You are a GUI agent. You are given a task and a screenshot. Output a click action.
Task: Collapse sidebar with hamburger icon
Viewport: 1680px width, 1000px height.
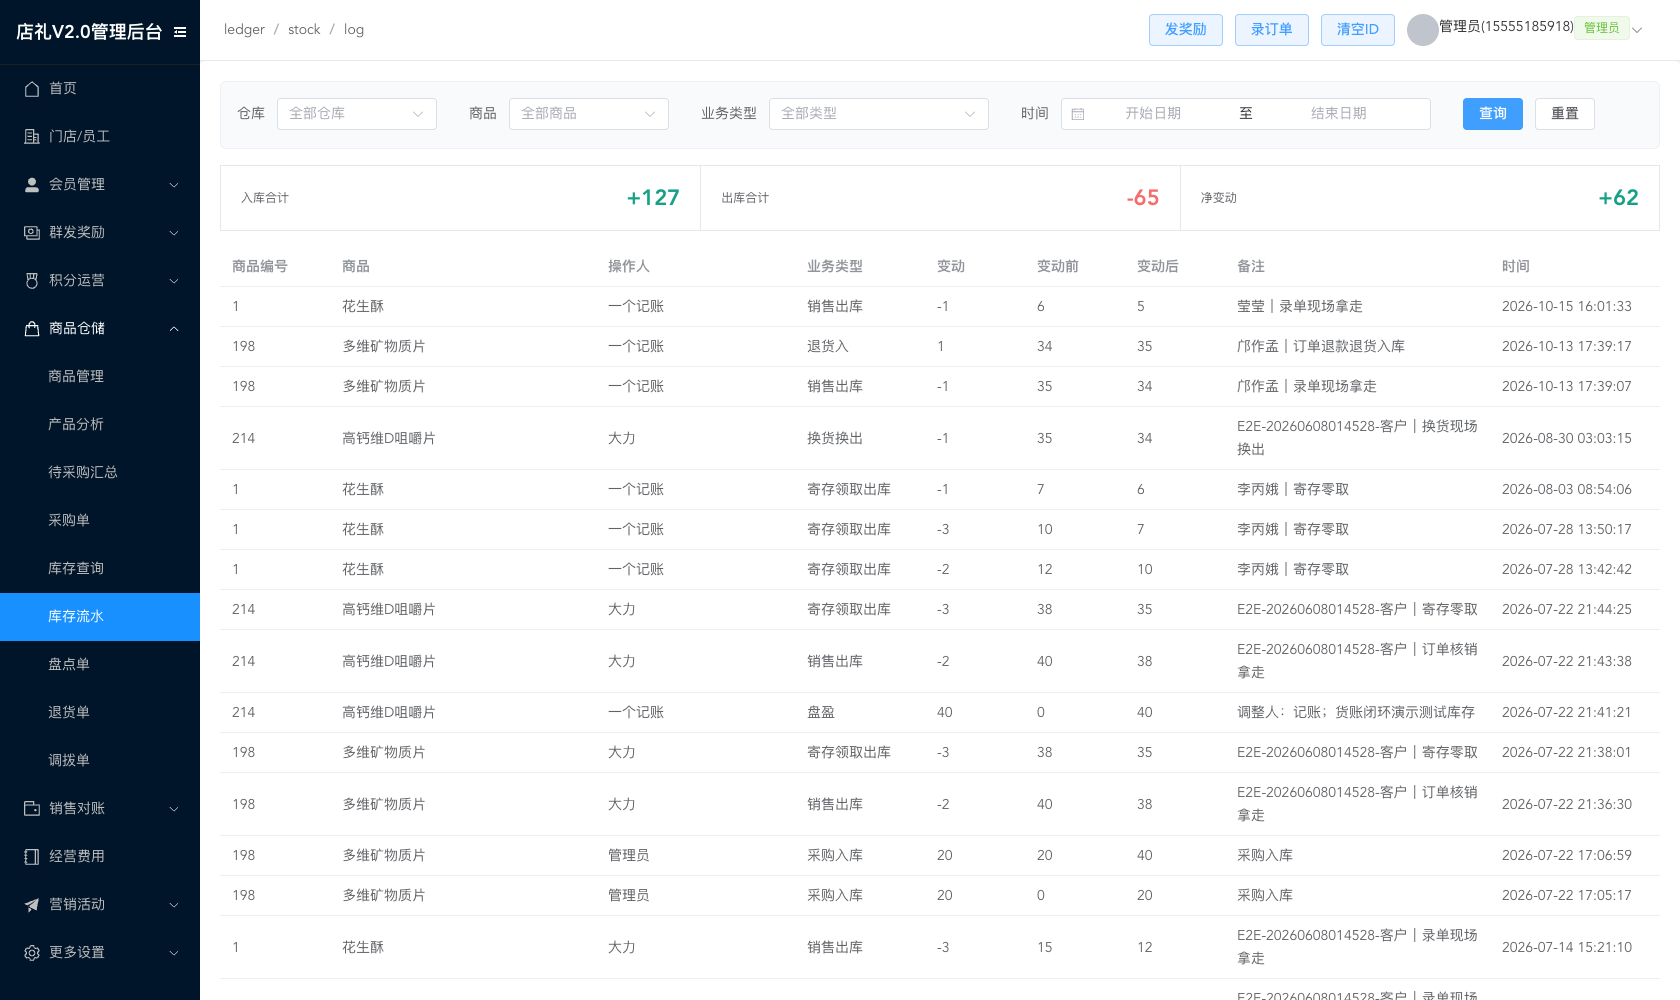pos(180,32)
